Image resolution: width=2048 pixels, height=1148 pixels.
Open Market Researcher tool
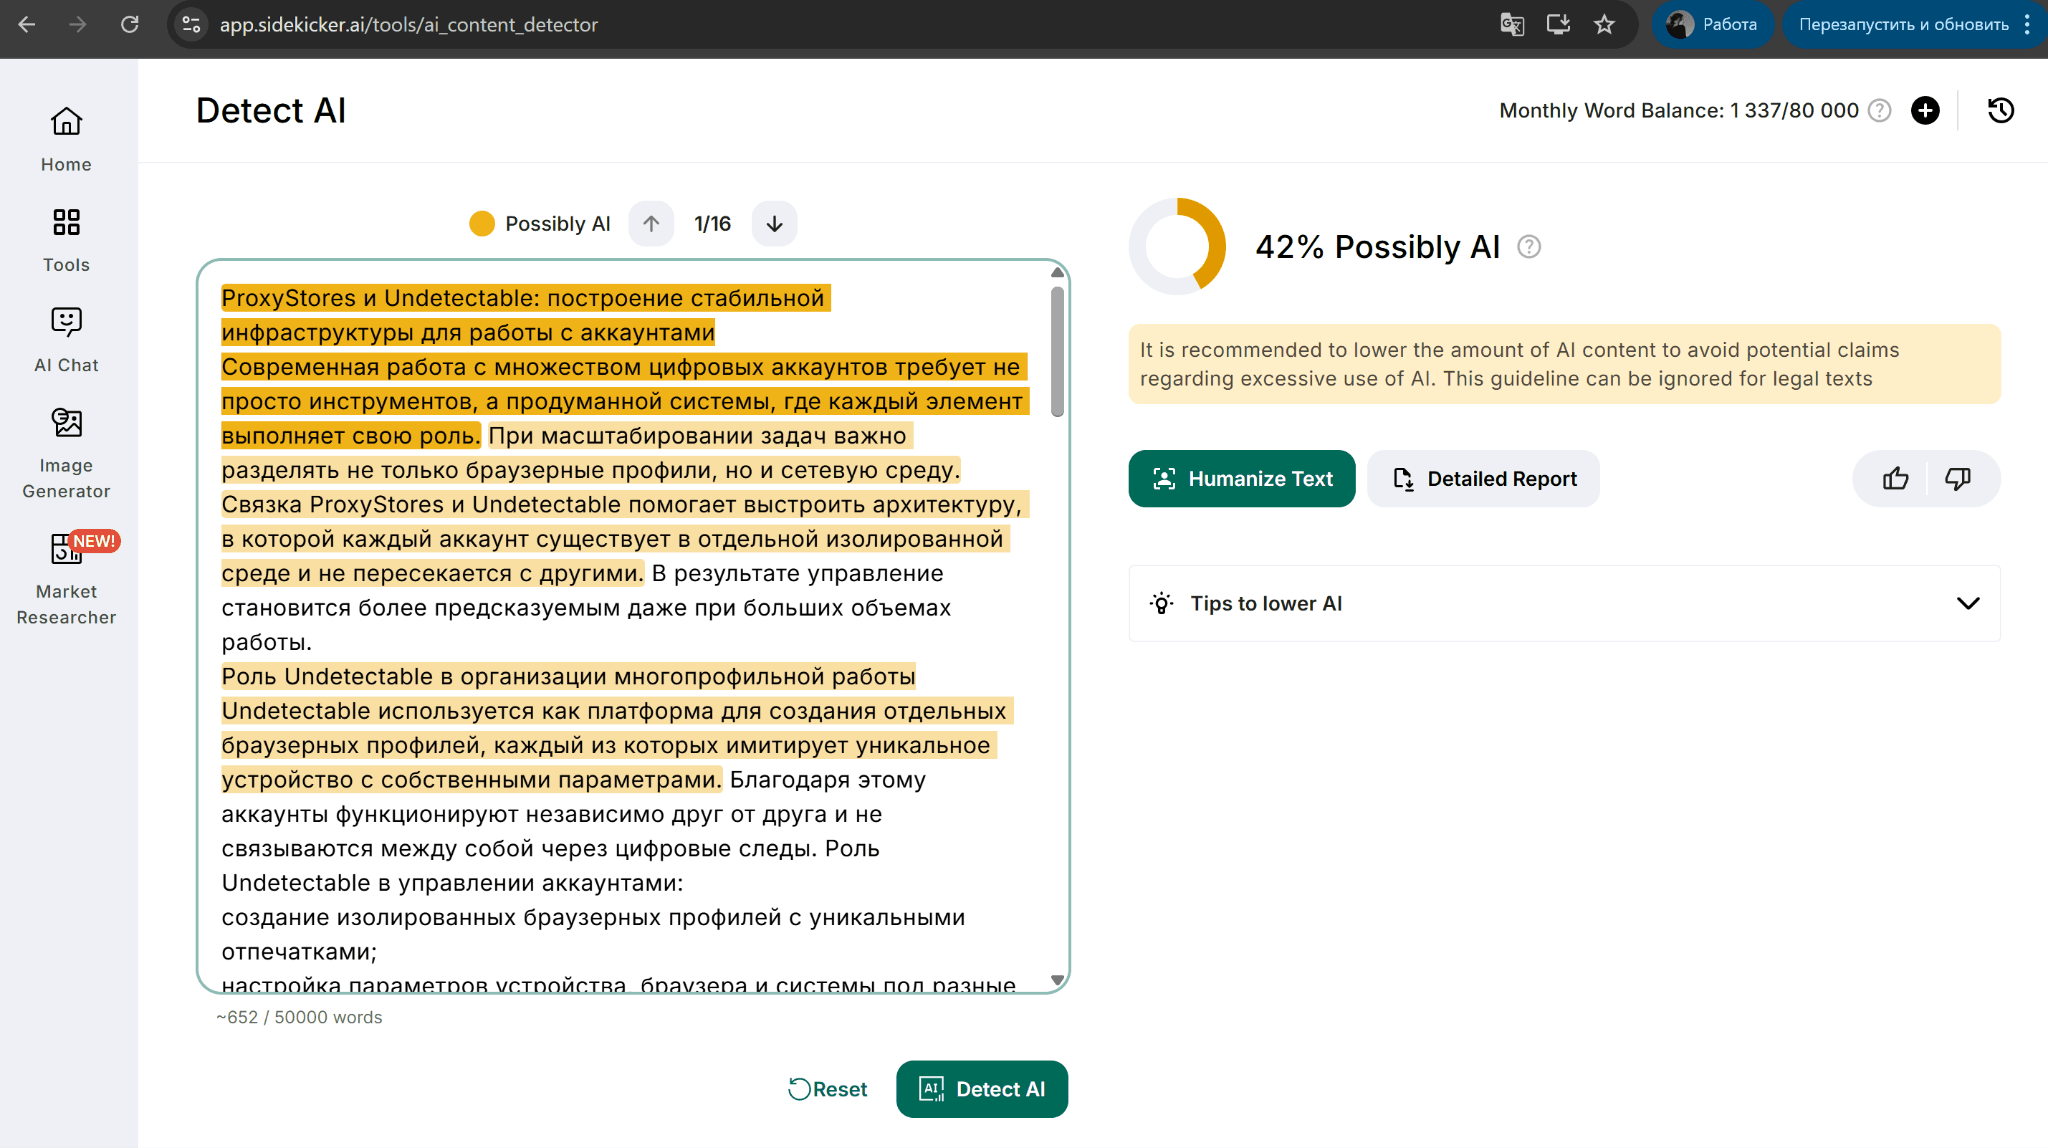(x=66, y=549)
